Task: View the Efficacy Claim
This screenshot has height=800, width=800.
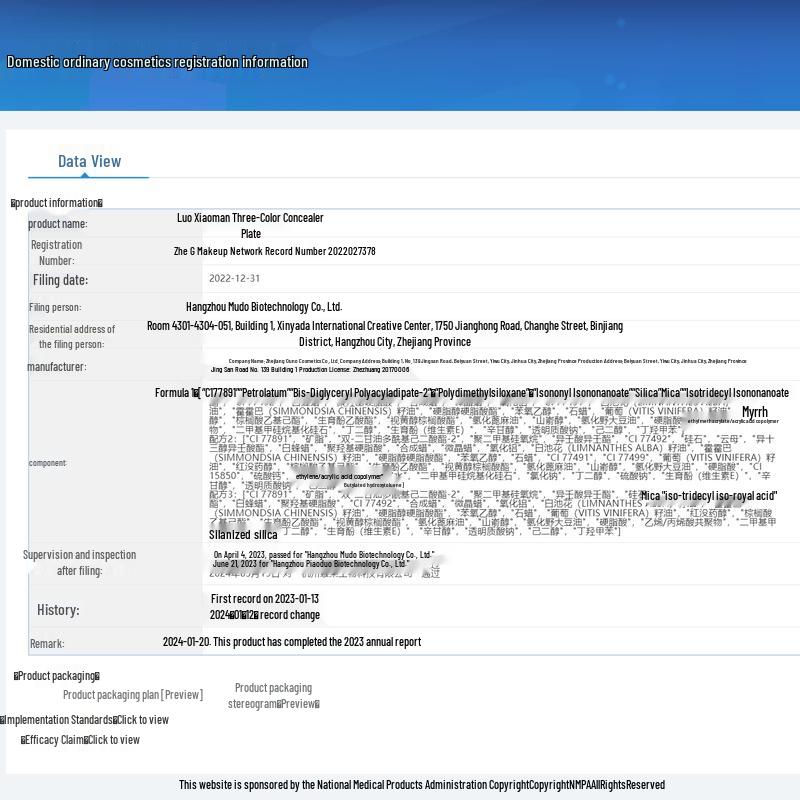Action: point(80,740)
